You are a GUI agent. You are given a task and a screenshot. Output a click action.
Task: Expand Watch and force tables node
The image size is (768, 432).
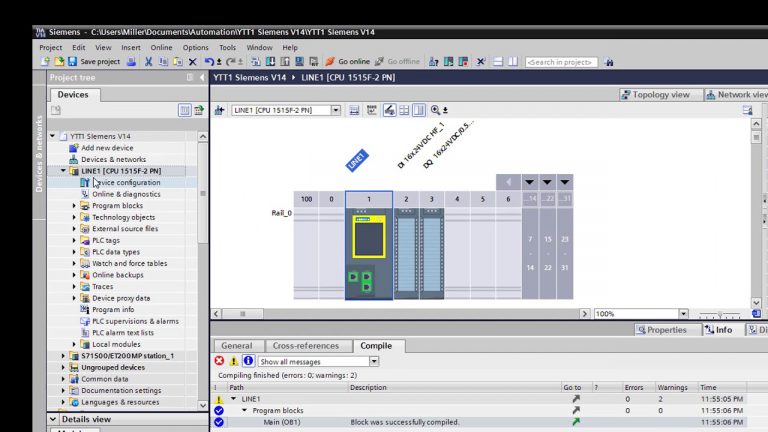[74, 264]
